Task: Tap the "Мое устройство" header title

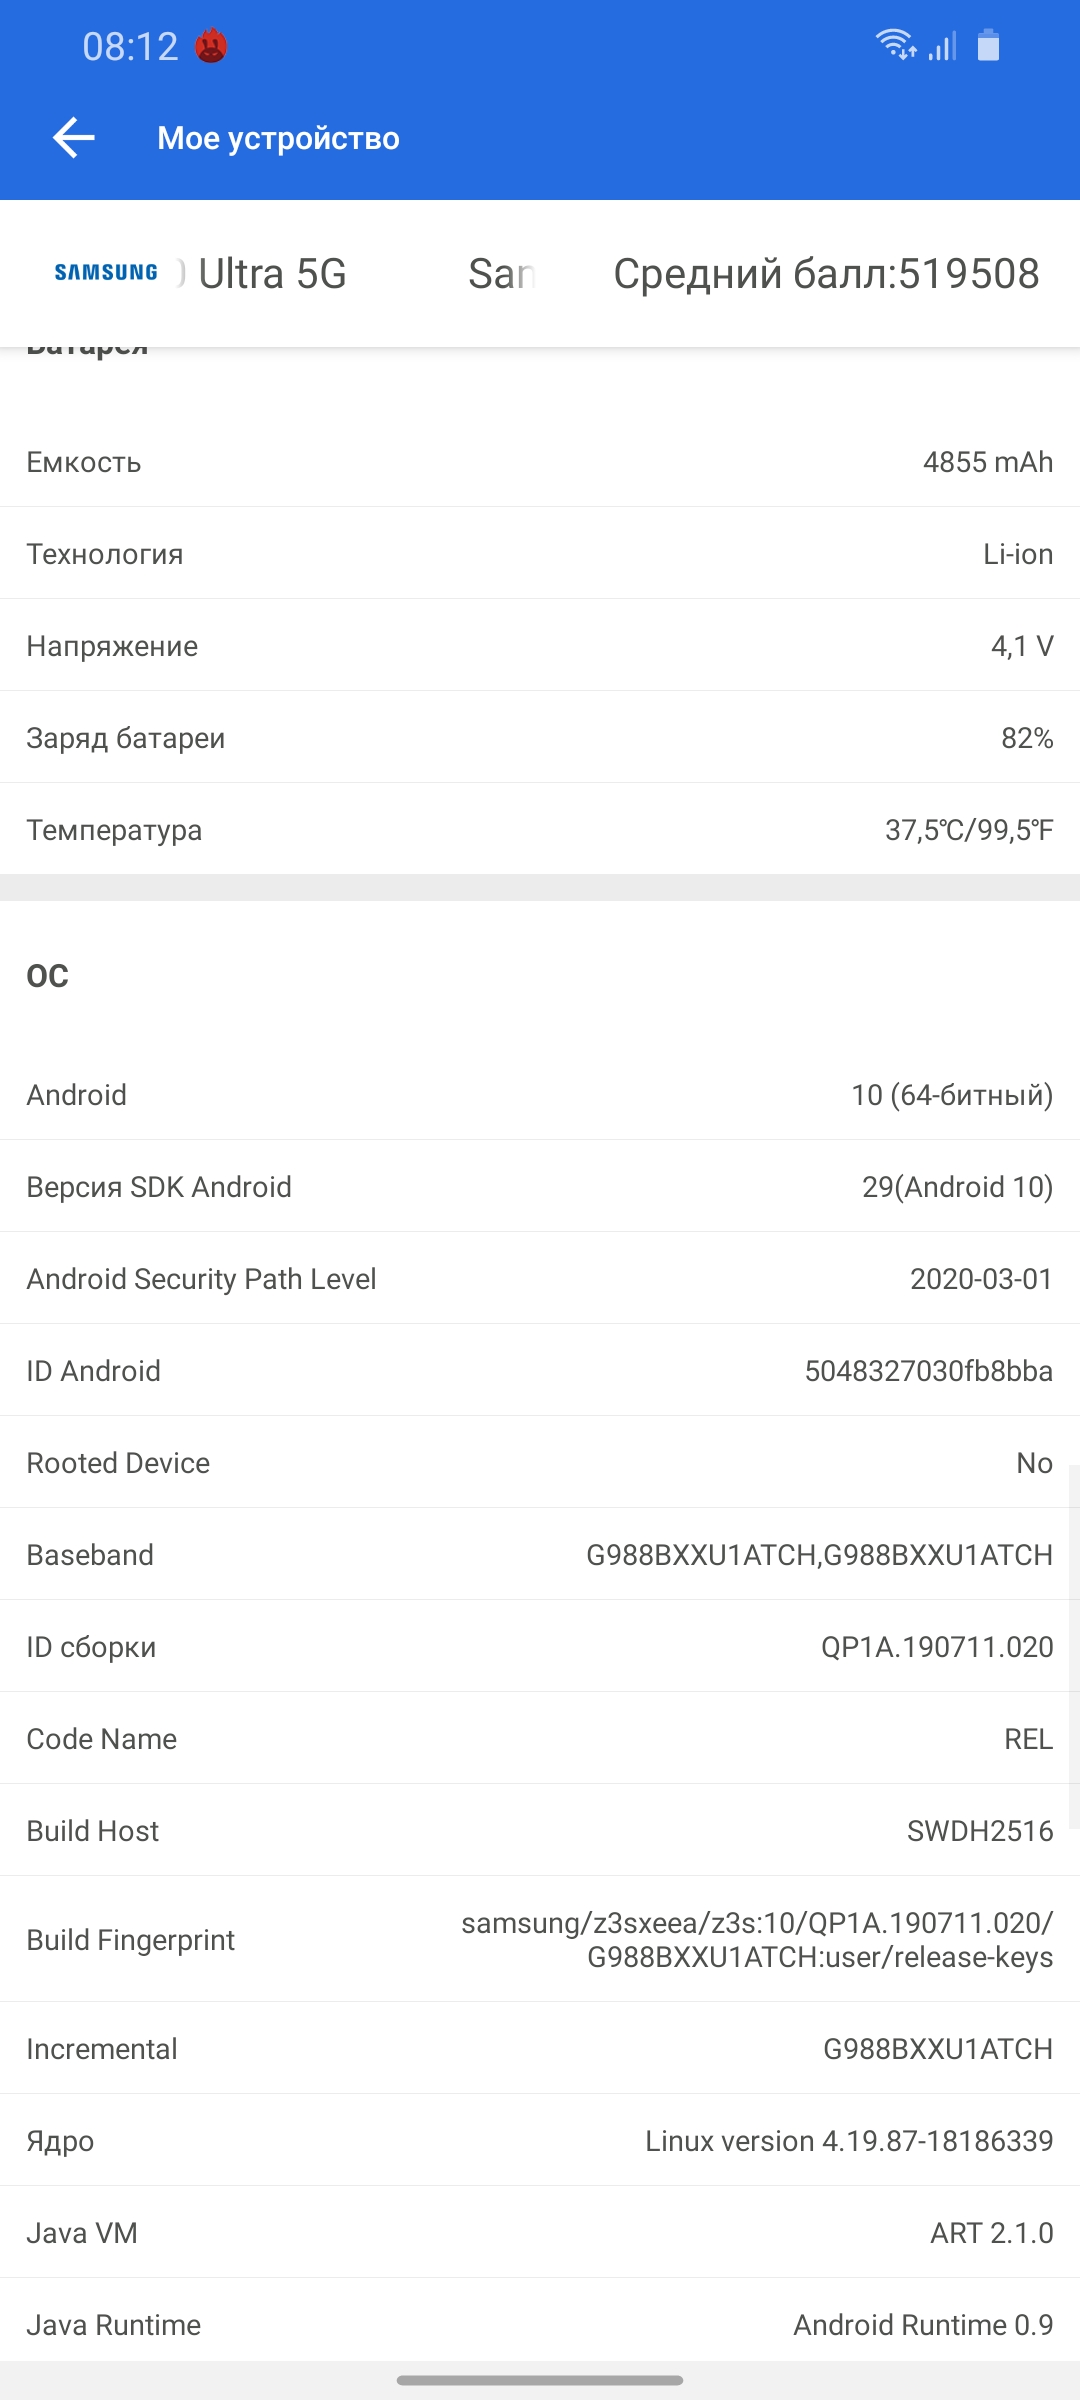Action: click(278, 138)
